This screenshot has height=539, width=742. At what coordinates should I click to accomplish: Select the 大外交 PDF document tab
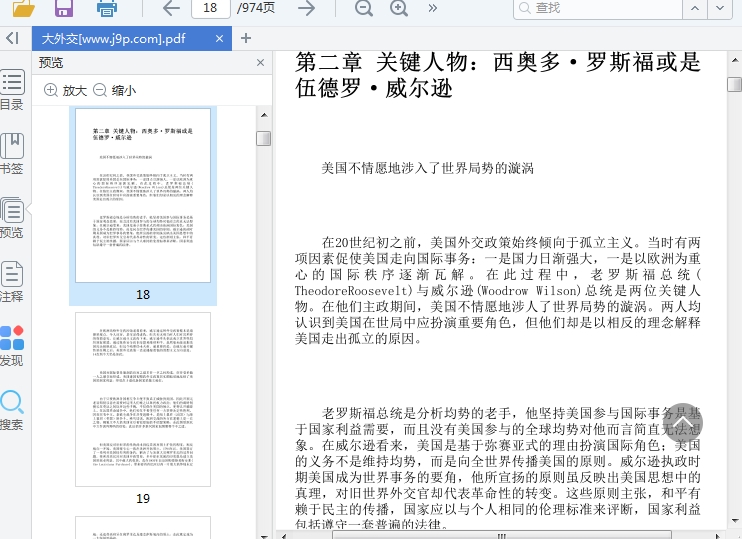point(112,39)
